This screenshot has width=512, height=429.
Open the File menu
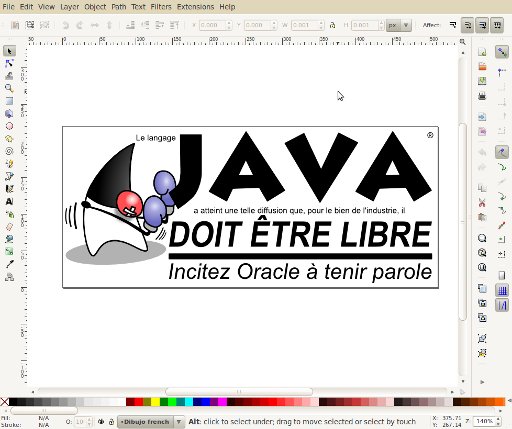tap(8, 7)
